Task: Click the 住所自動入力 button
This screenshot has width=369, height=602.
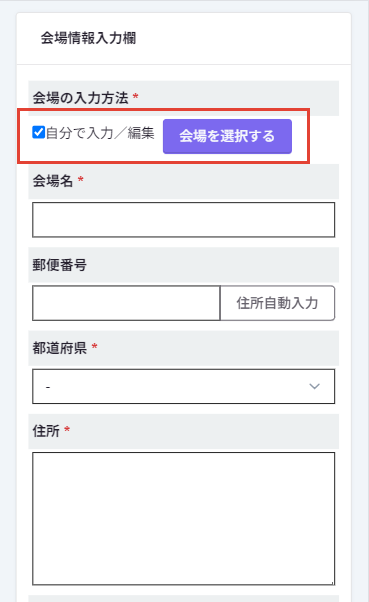Action: (277, 303)
